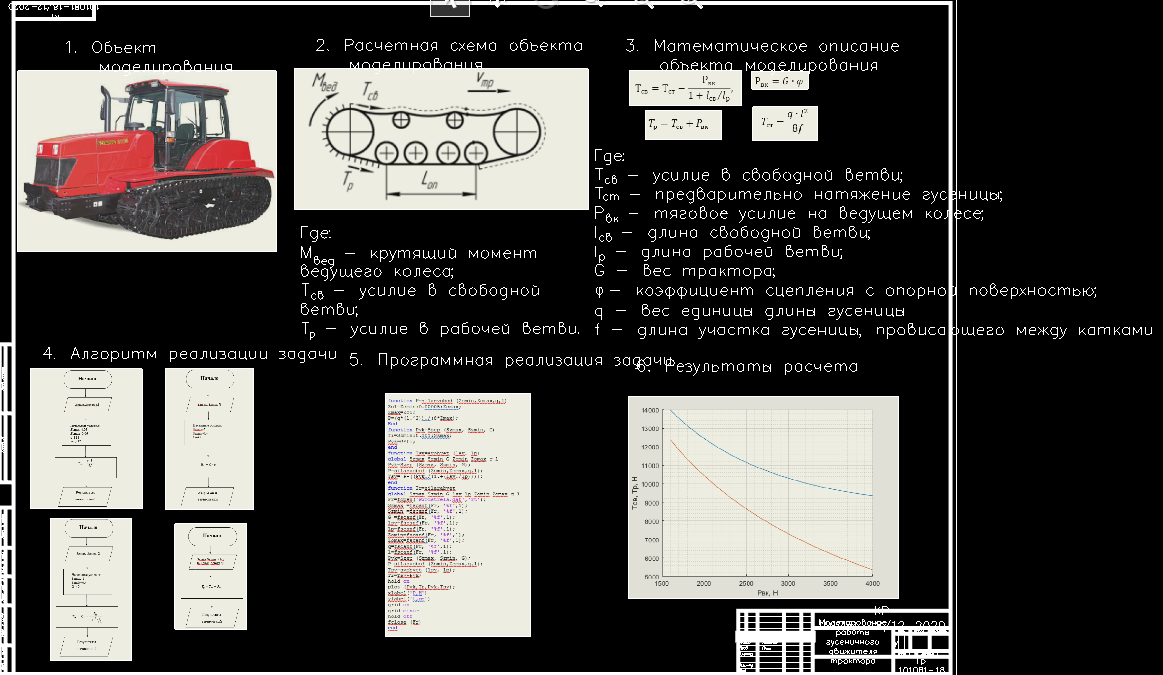Select the crawler track scheme diagram
The height and width of the screenshot is (675, 1163).
[441, 139]
